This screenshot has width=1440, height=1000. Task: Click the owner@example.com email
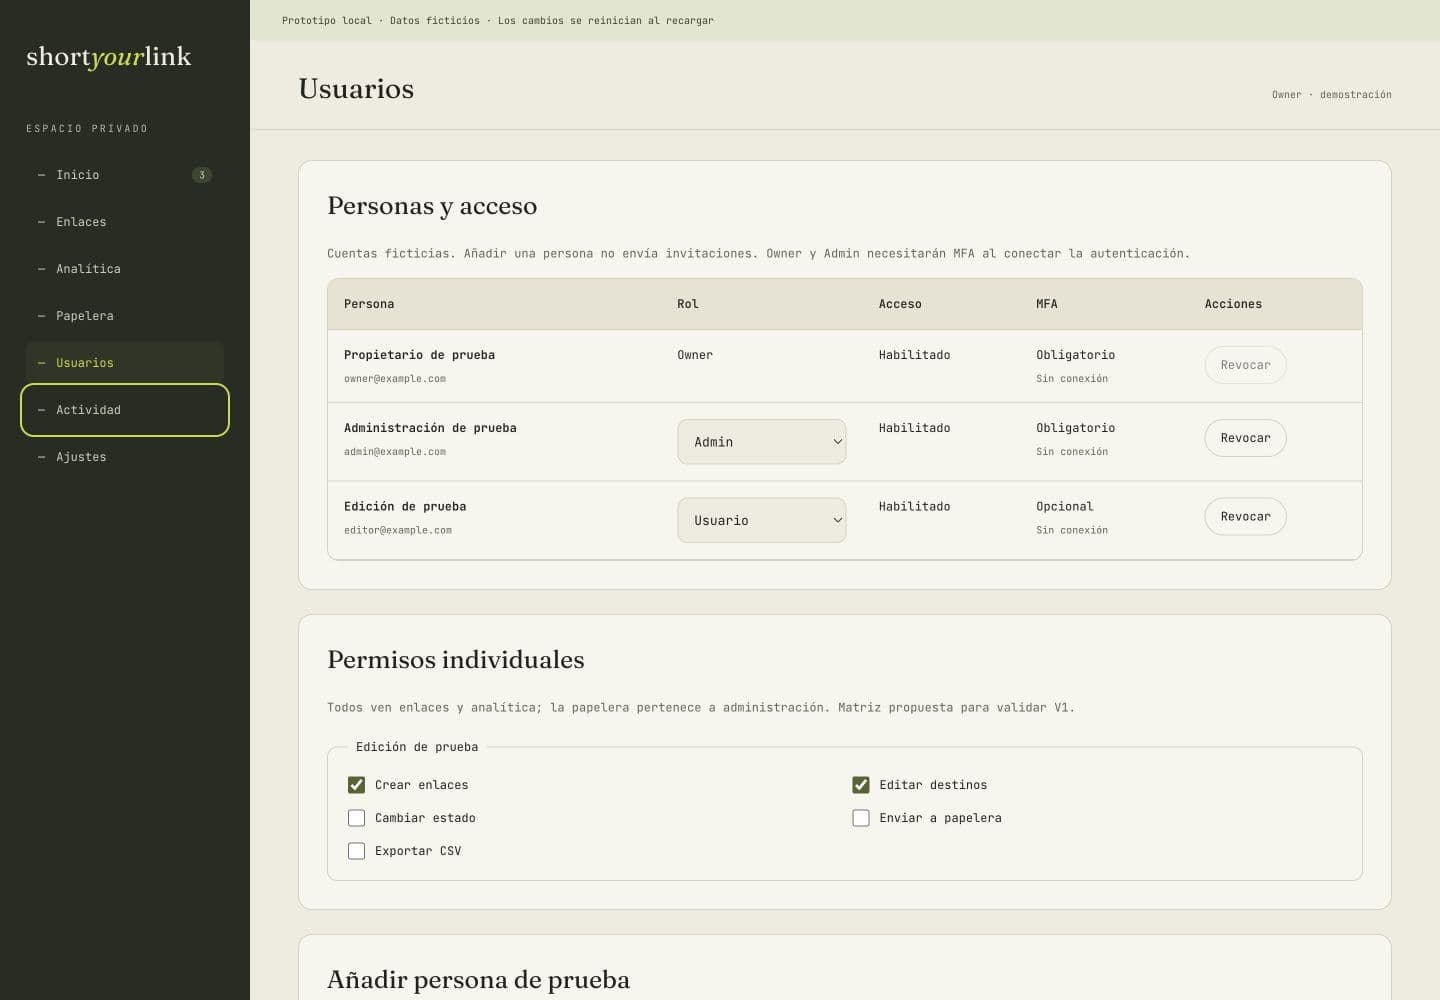(395, 379)
